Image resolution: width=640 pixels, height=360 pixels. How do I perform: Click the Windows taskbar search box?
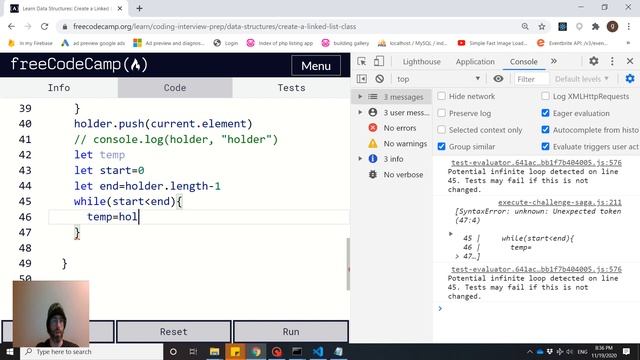point(92,351)
